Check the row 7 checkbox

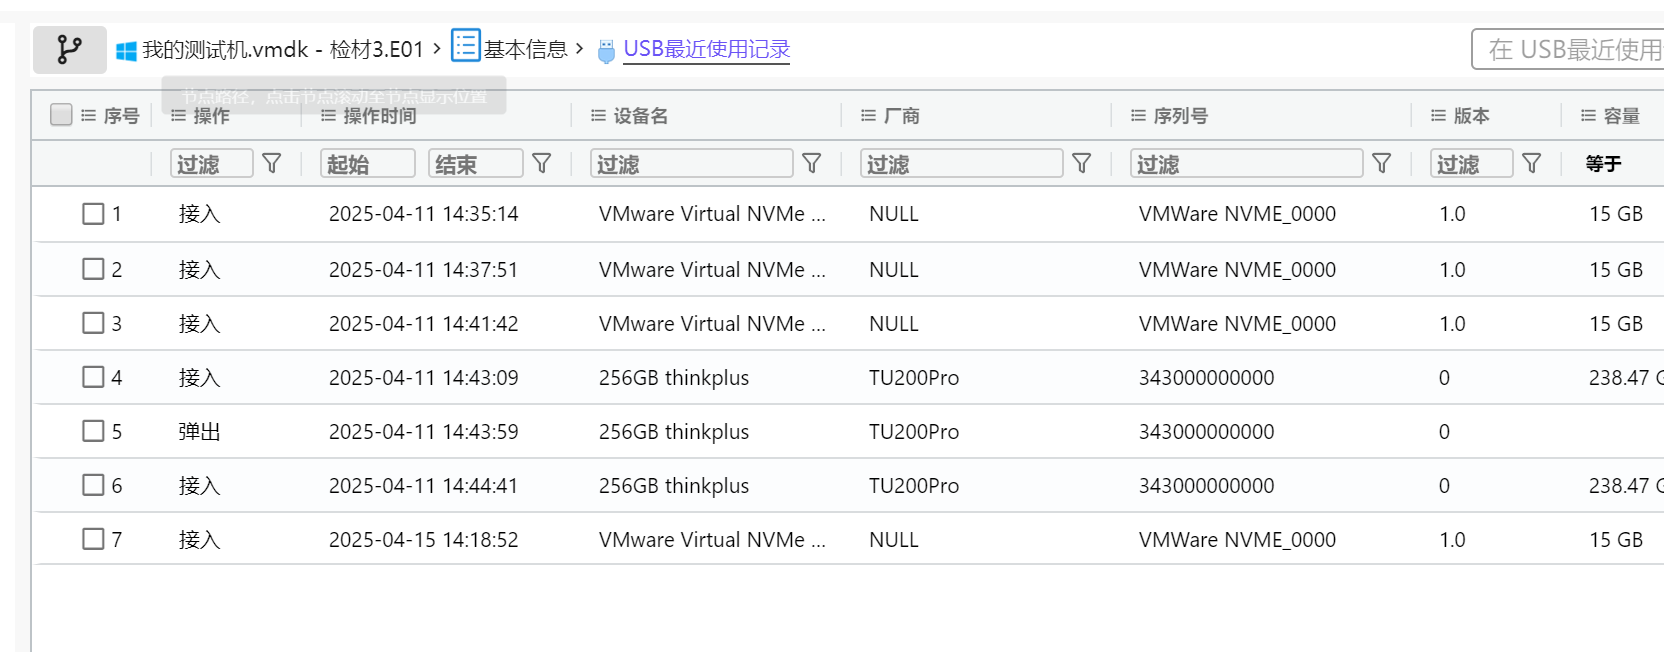[93, 539]
